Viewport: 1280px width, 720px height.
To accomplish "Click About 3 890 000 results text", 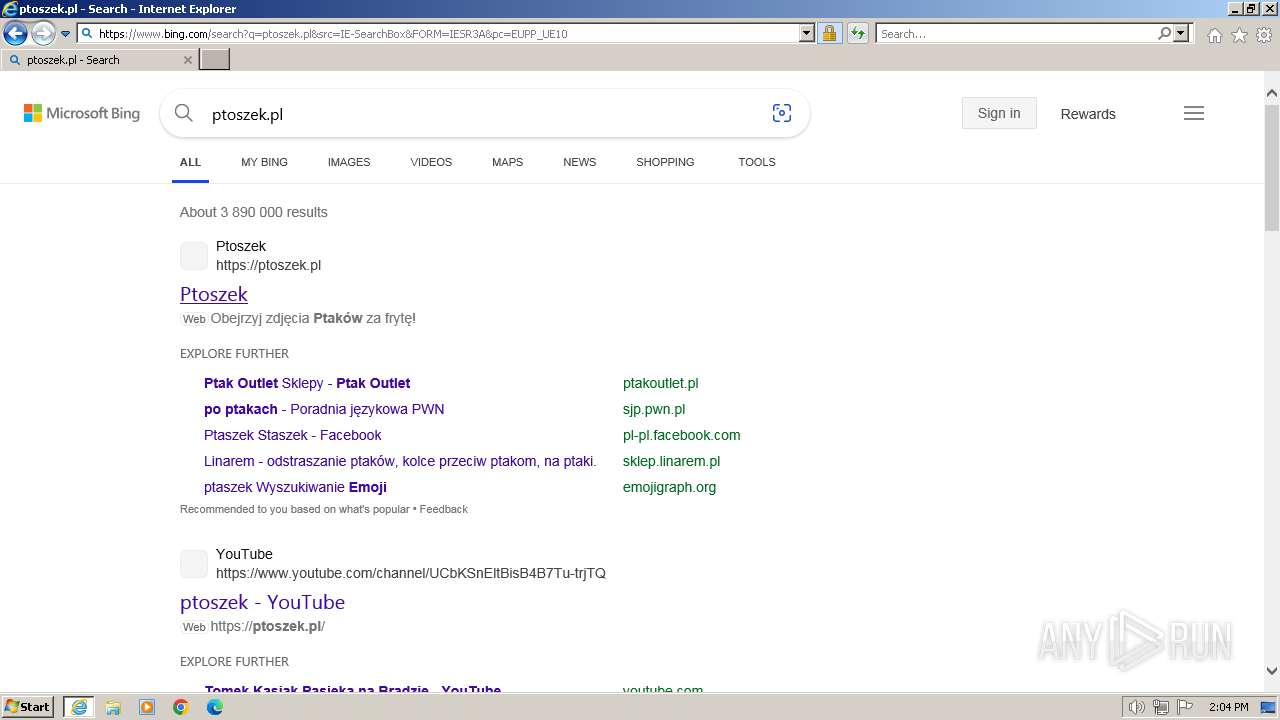I will point(254,212).
